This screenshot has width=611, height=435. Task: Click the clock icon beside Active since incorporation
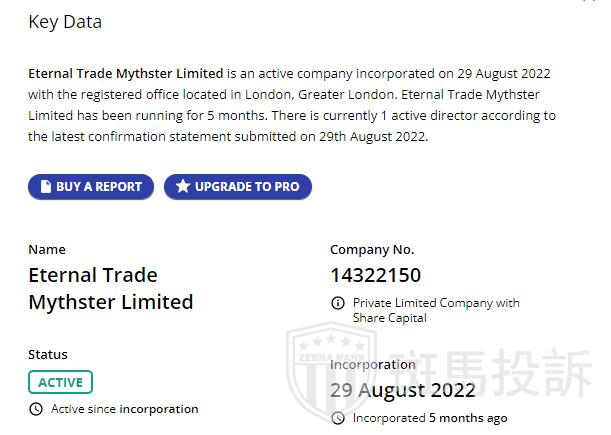(37, 409)
